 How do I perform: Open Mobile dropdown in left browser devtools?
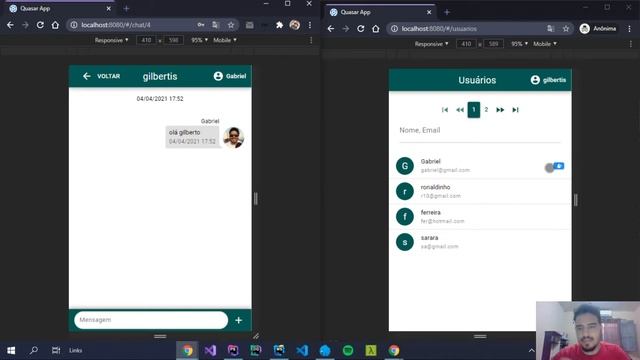coord(225,40)
